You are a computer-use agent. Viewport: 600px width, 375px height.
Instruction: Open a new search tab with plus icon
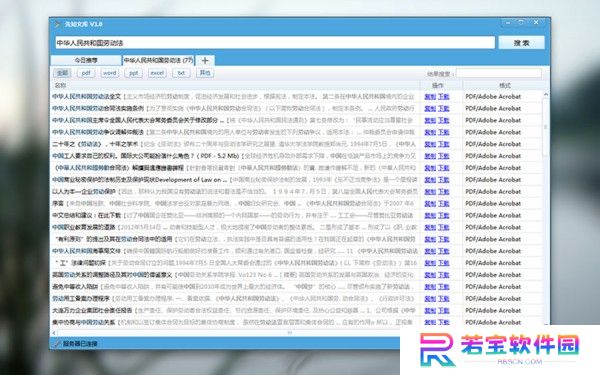(x=205, y=60)
